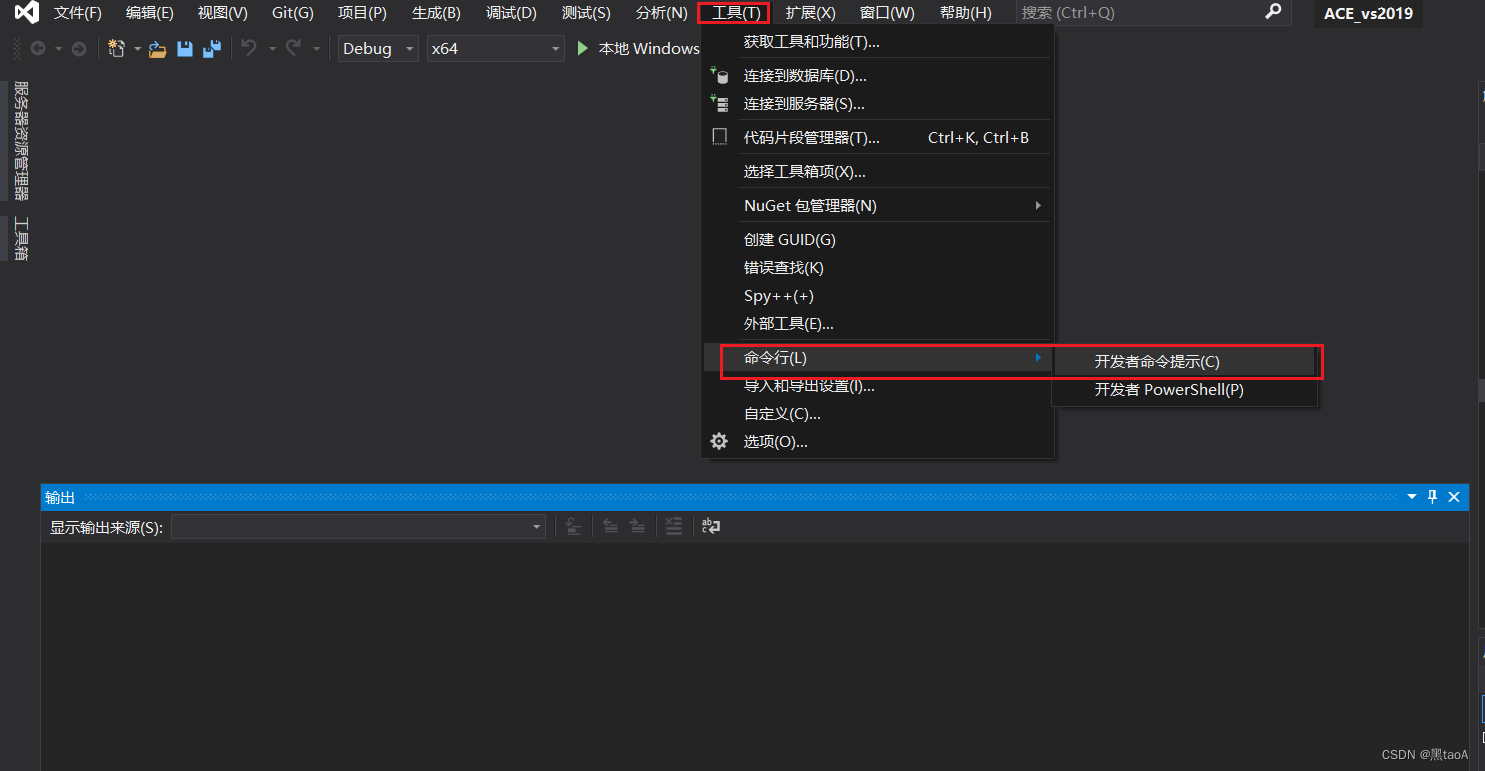Expand the redo history dropdown arrow
Screen dimensions: 1485x771
coord(317,48)
